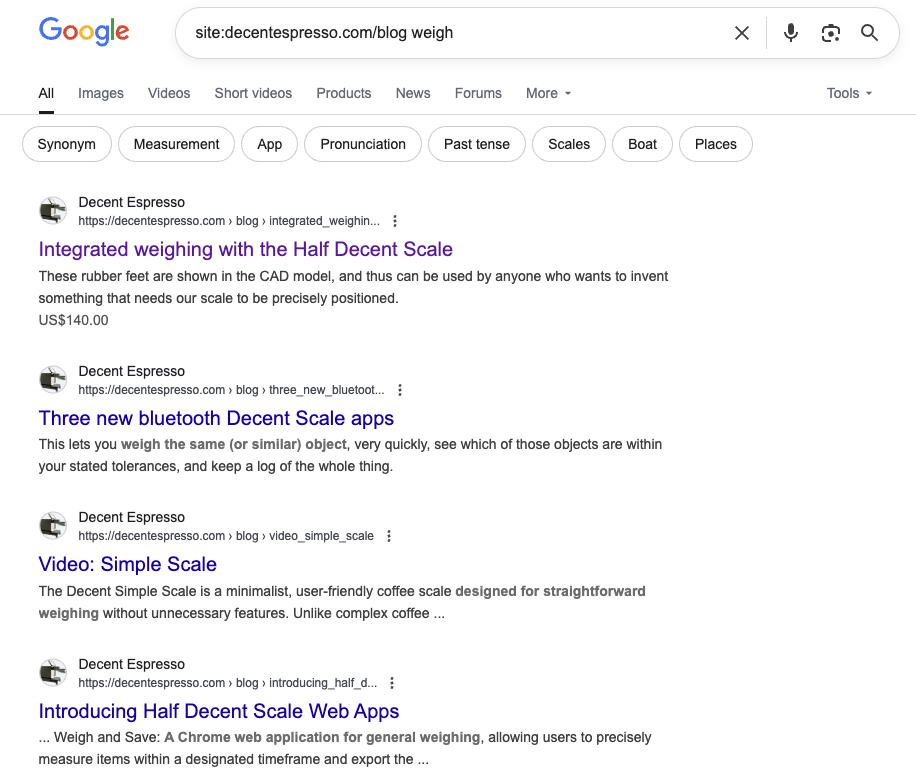
Task: Select the Boat filter chip
Action: tap(643, 144)
